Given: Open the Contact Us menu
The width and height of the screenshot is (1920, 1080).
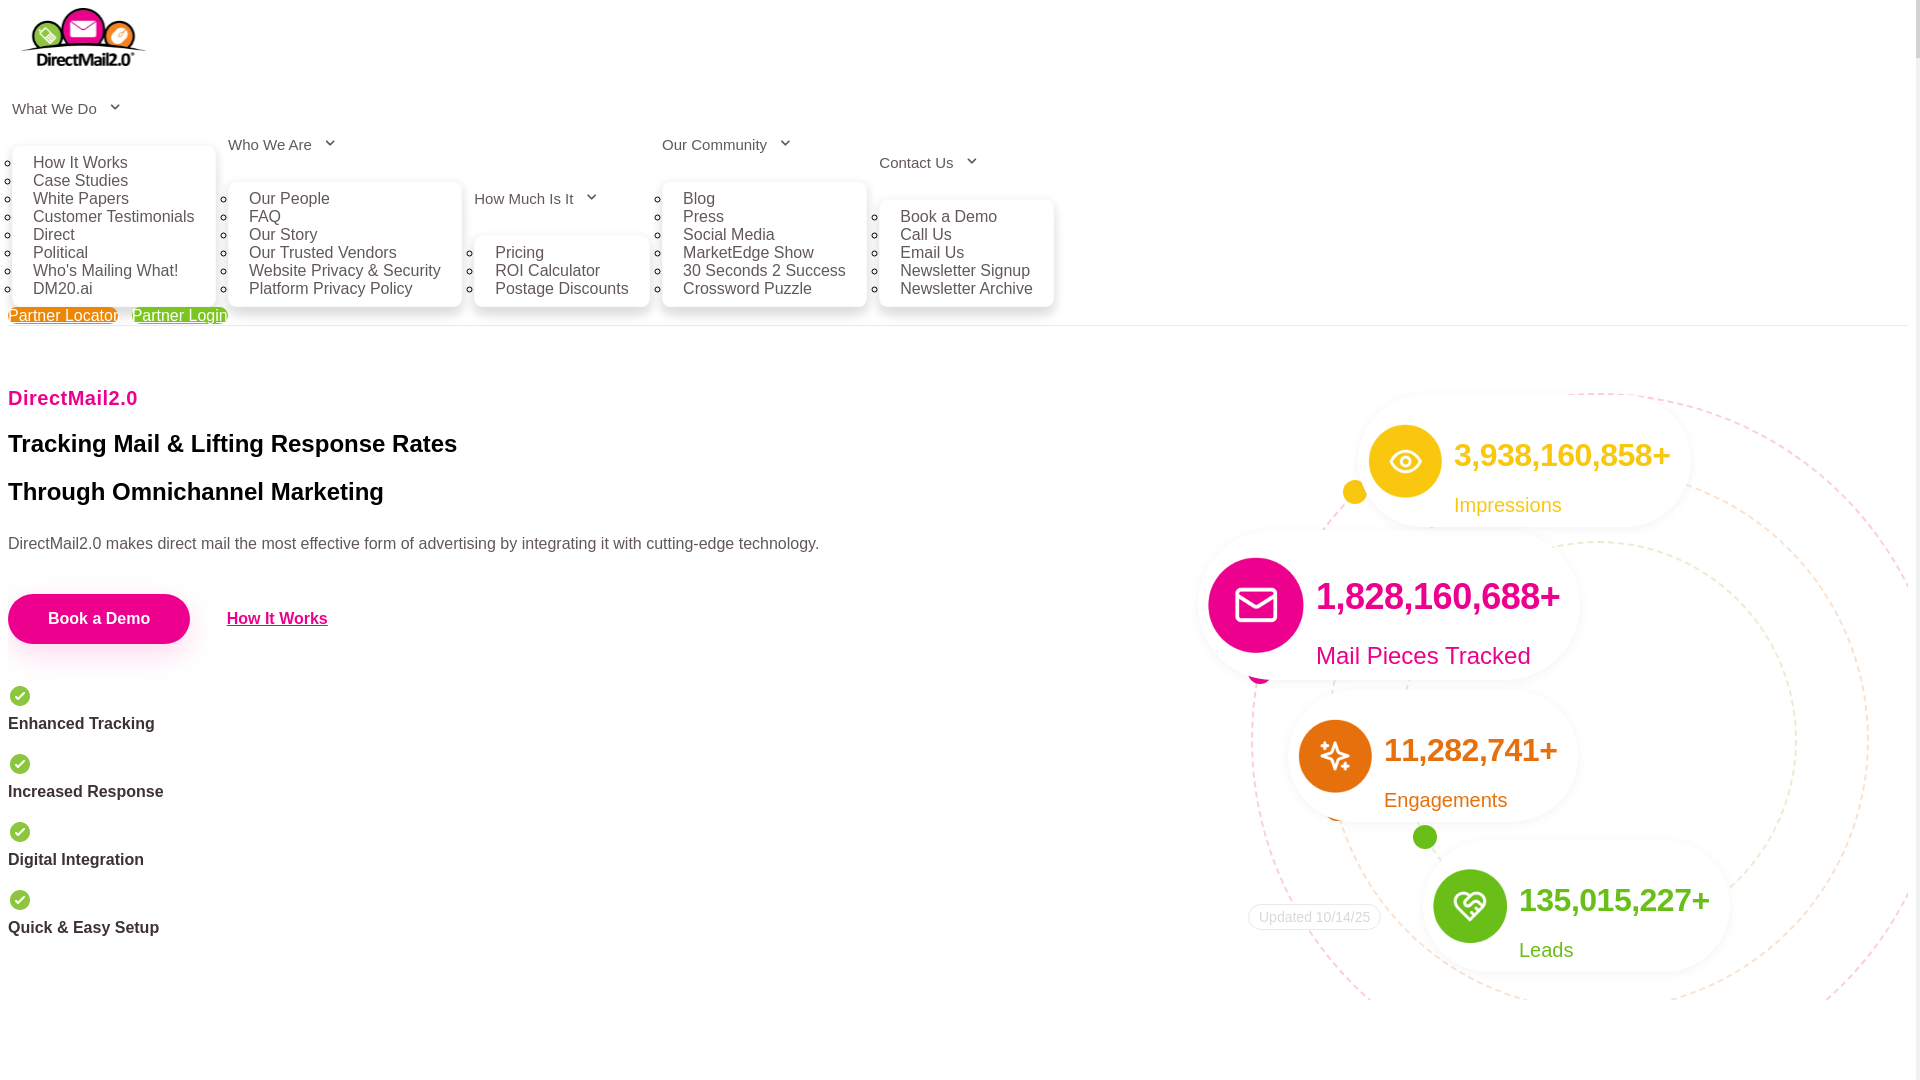Looking at the screenshot, I should 916,162.
